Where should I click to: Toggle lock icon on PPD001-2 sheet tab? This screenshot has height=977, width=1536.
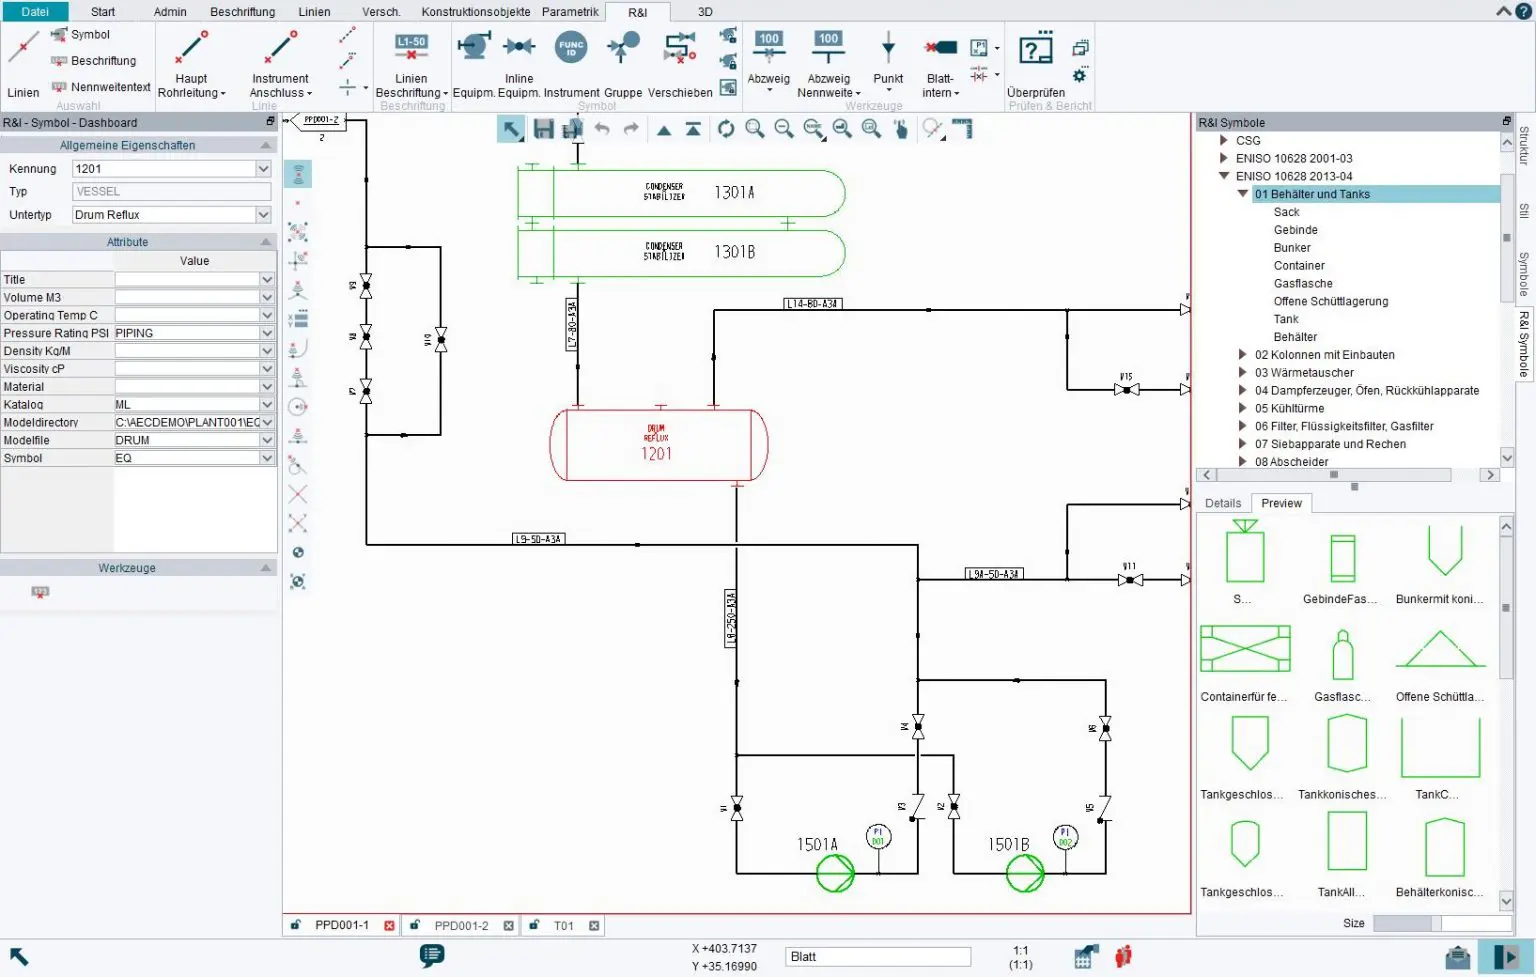pos(414,925)
